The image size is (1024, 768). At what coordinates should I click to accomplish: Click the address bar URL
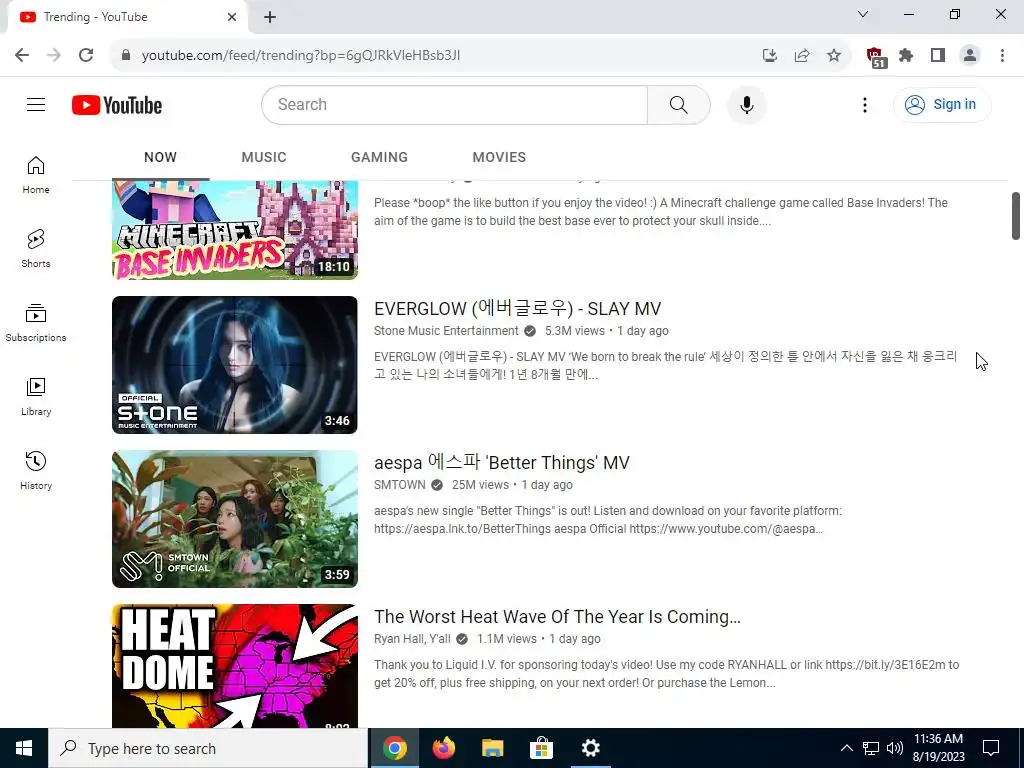301,56
